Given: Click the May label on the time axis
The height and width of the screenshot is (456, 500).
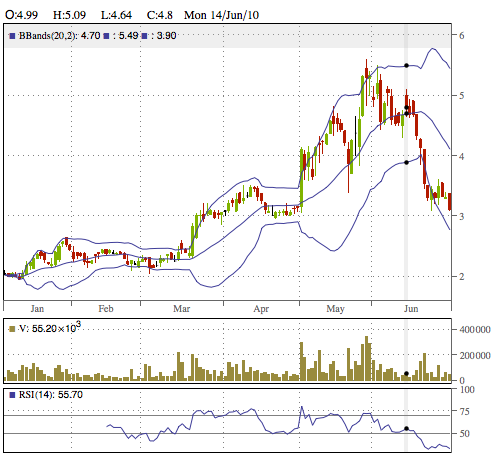Looking at the screenshot, I should [335, 309].
